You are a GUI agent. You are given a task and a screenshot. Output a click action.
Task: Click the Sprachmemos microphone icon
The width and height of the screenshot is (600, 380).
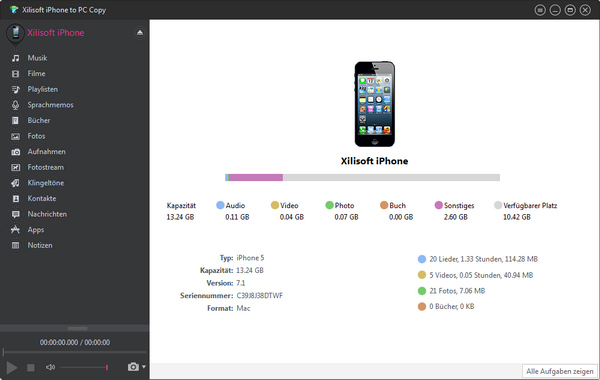click(15, 105)
